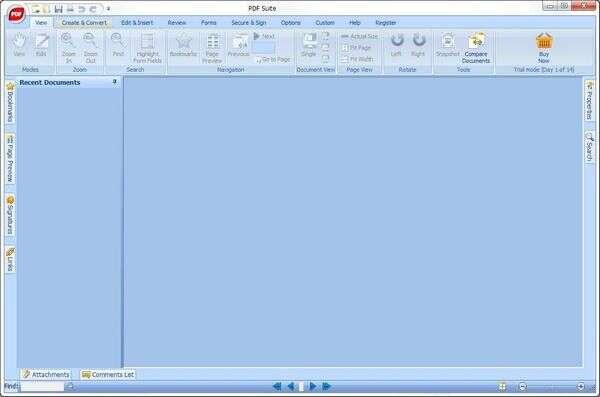Viewport: 600px width, 397px height.
Task: Jump to first page in status bar
Action: point(277,387)
